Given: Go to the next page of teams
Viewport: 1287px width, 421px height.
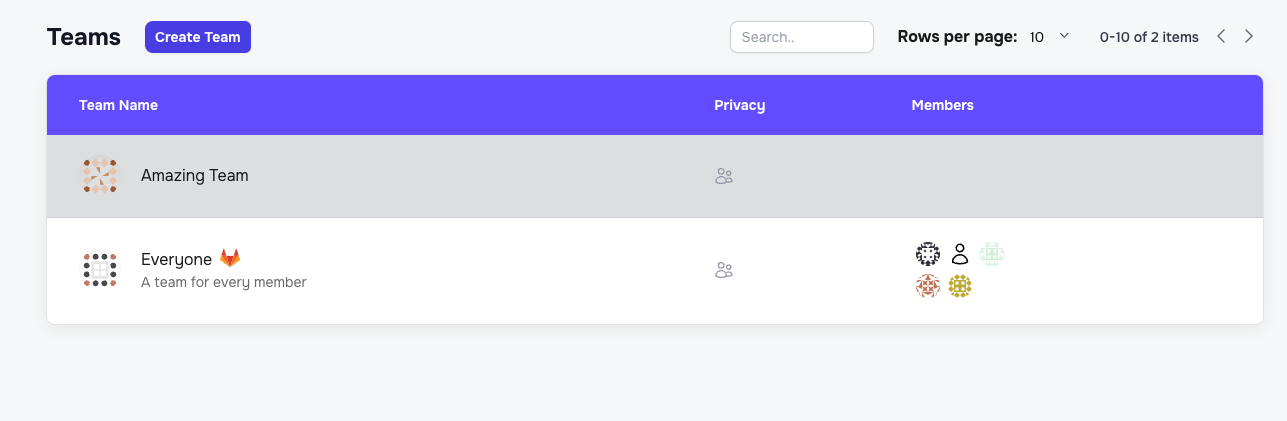Looking at the screenshot, I should (1249, 37).
